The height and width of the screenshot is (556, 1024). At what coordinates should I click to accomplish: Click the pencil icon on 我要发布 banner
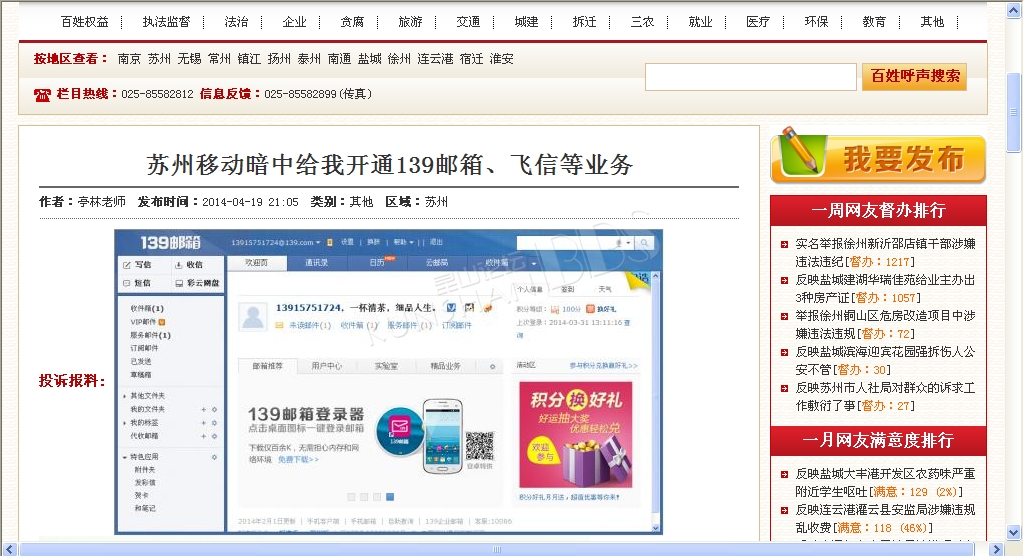point(801,150)
